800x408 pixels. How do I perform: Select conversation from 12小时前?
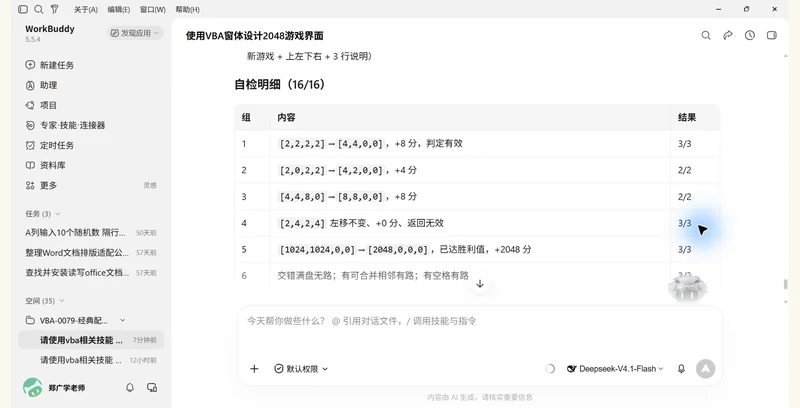91,360
